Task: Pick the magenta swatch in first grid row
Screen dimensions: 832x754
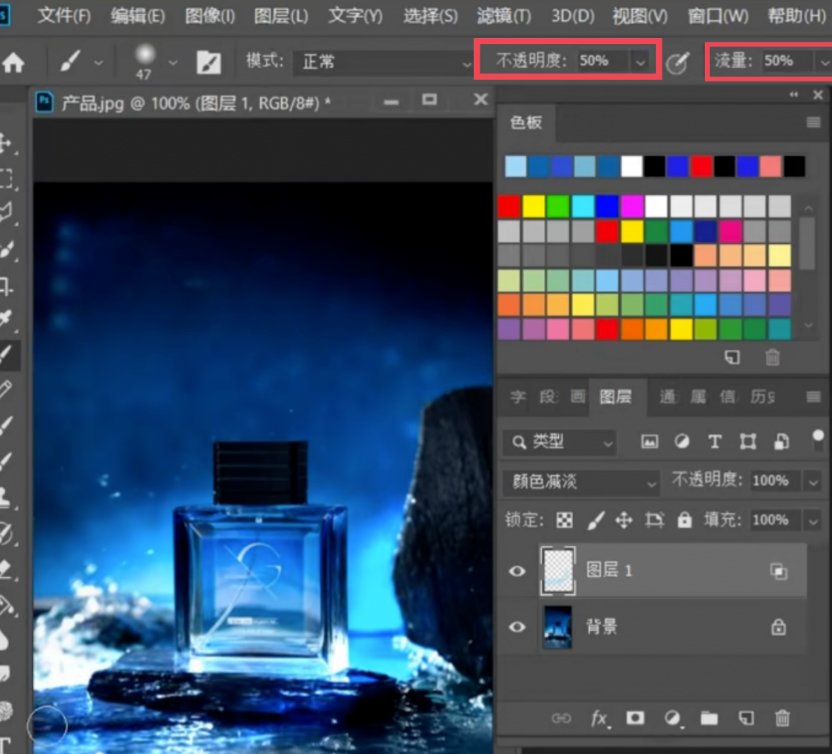Action: point(631,206)
